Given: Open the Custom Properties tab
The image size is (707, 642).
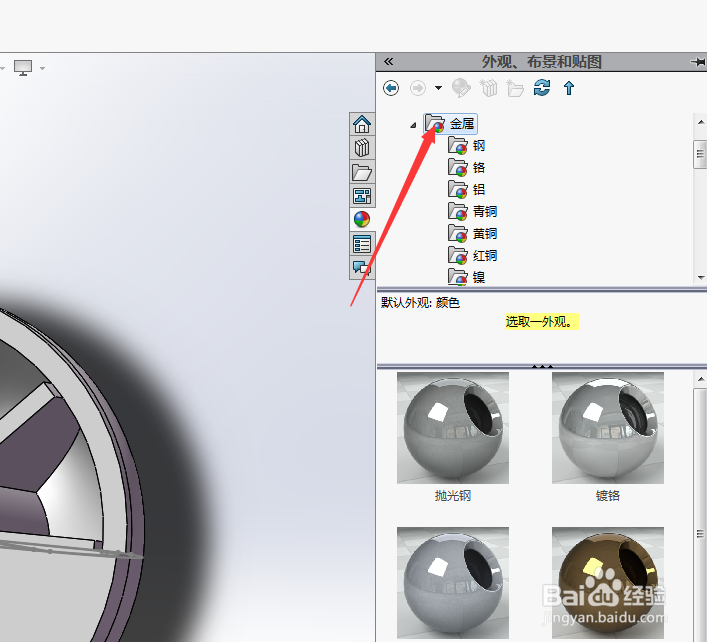Looking at the screenshot, I should (362, 244).
